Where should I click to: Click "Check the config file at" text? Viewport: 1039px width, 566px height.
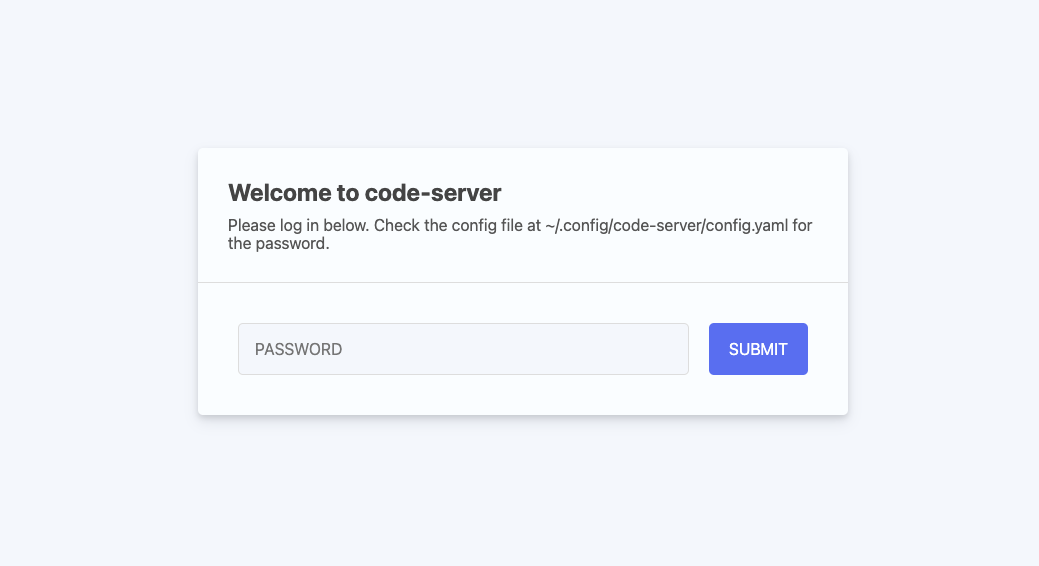tap(457, 225)
